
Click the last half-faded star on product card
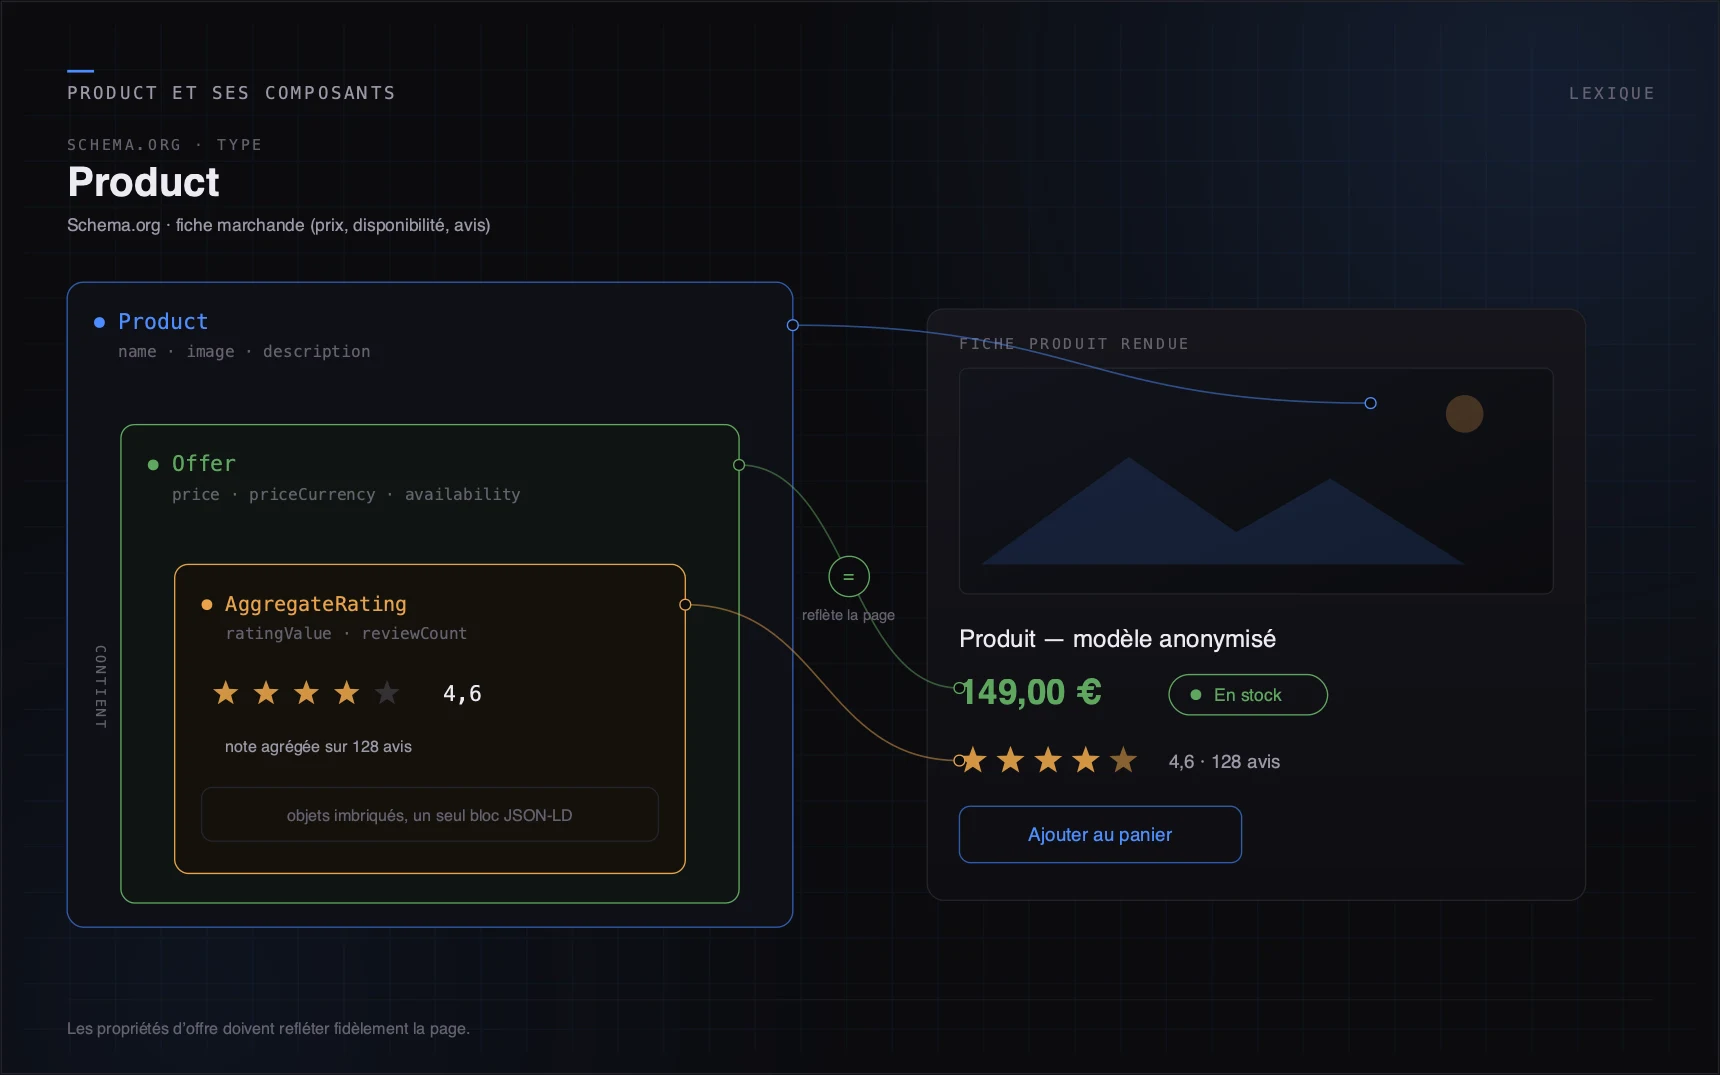1124,760
